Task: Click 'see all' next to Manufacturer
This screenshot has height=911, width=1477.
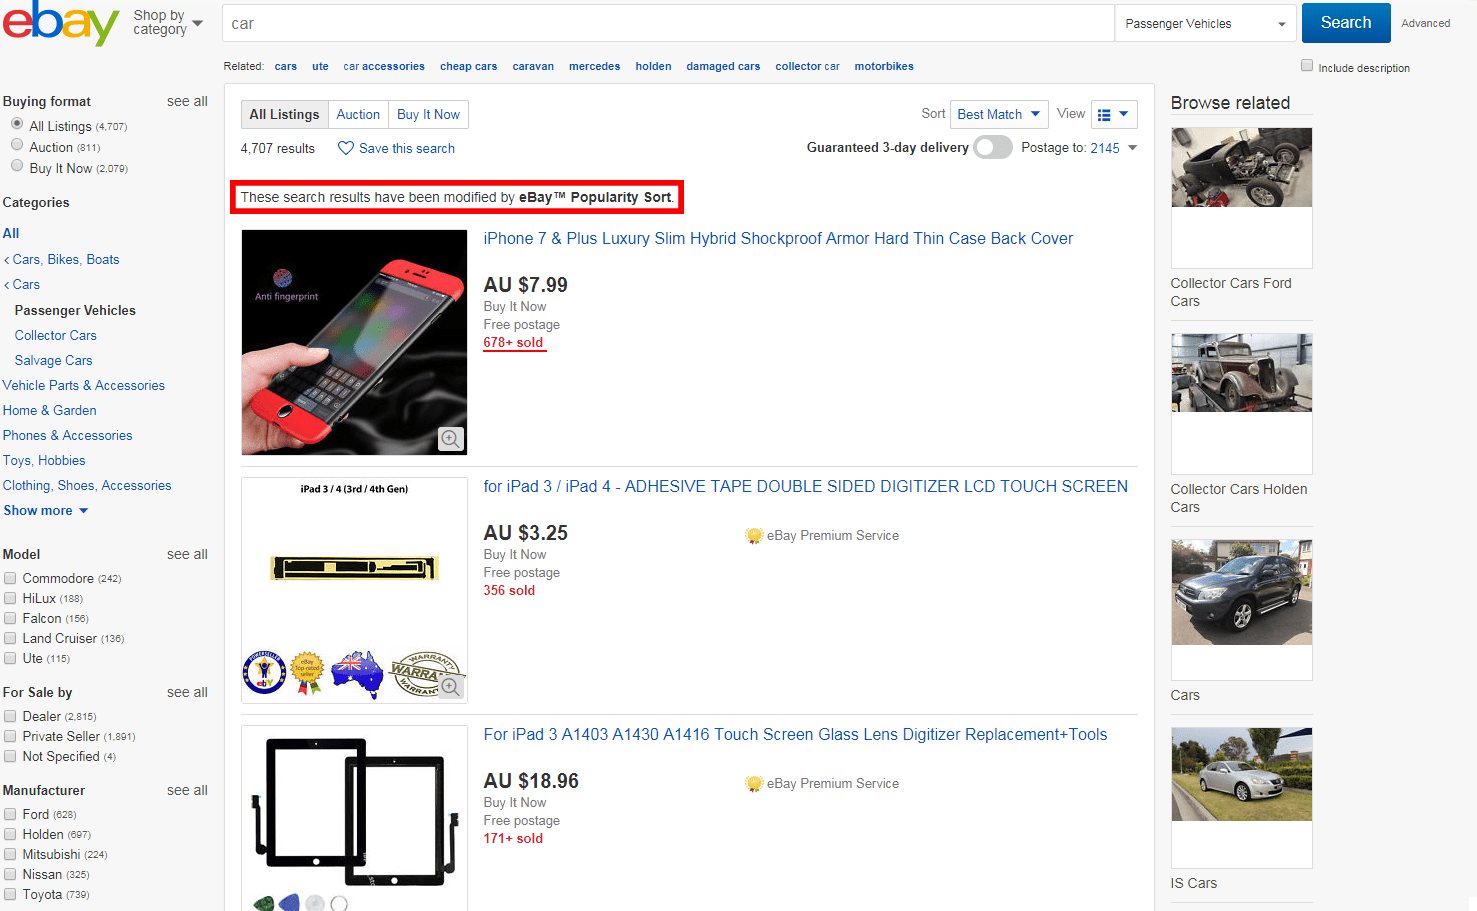Action: pyautogui.click(x=187, y=790)
